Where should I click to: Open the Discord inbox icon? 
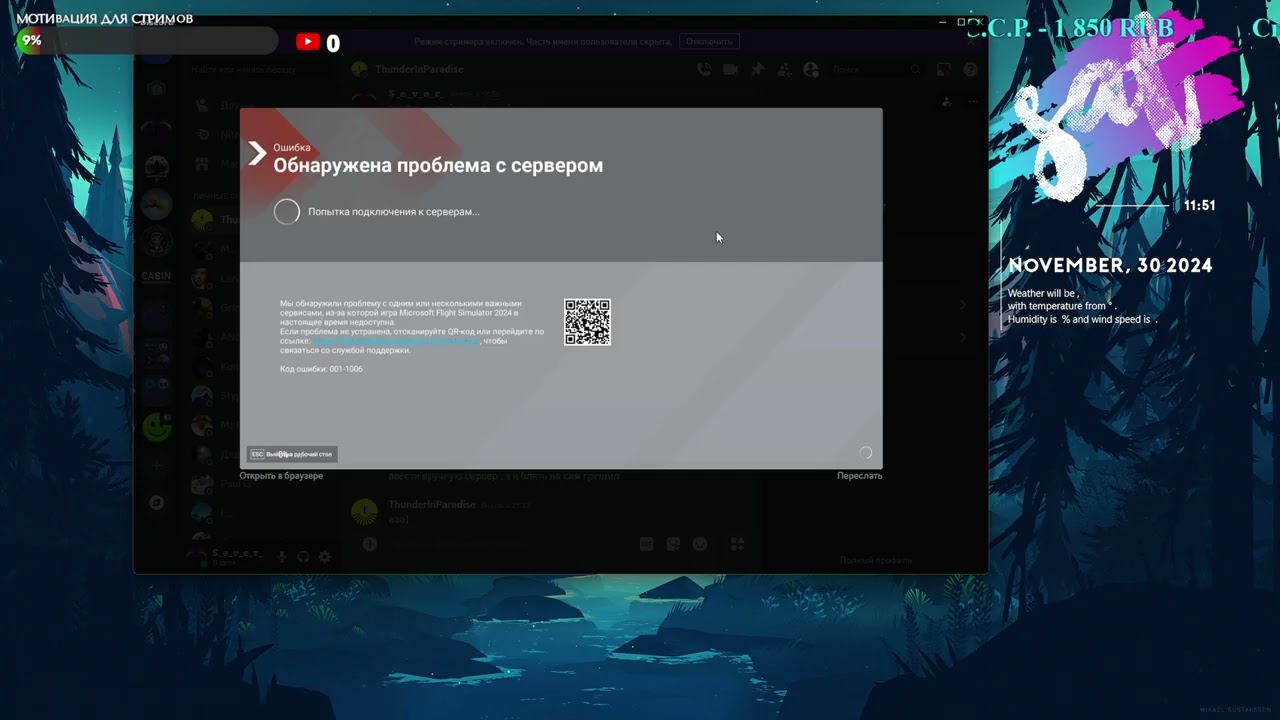(943, 70)
